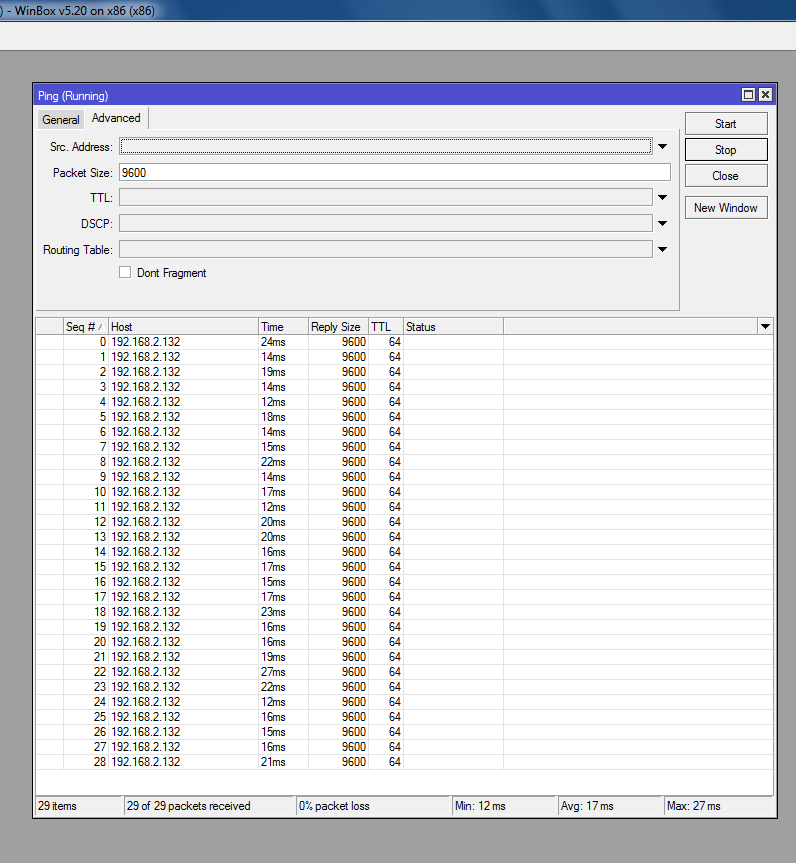Select the Advanced tab
The width and height of the screenshot is (796, 863).
(116, 118)
